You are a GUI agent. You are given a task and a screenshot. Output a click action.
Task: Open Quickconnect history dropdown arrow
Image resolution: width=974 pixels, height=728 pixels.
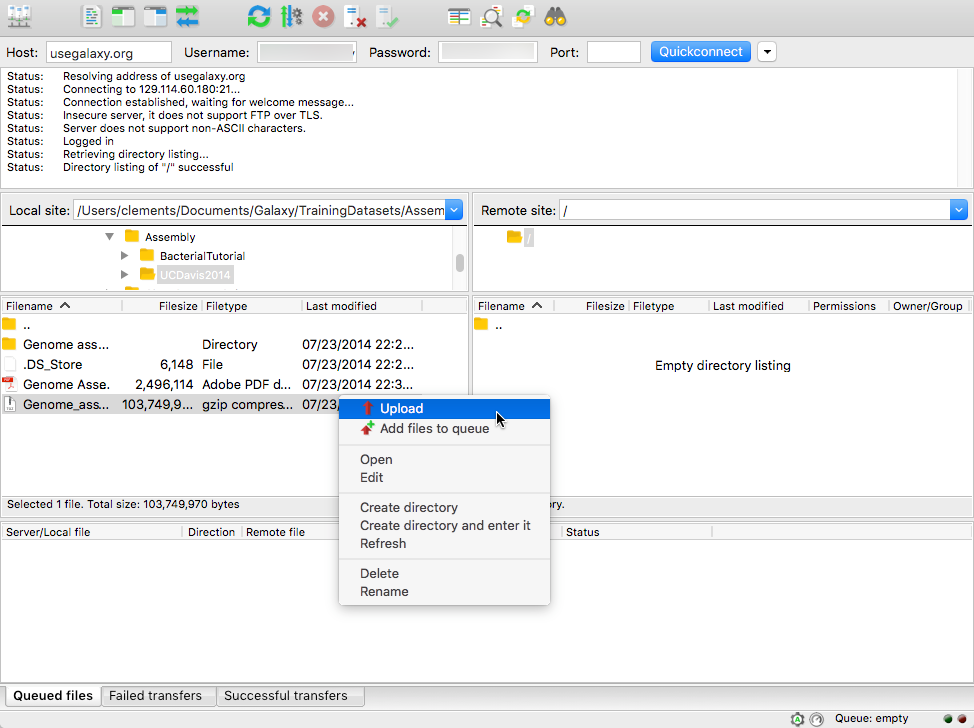[x=767, y=52]
